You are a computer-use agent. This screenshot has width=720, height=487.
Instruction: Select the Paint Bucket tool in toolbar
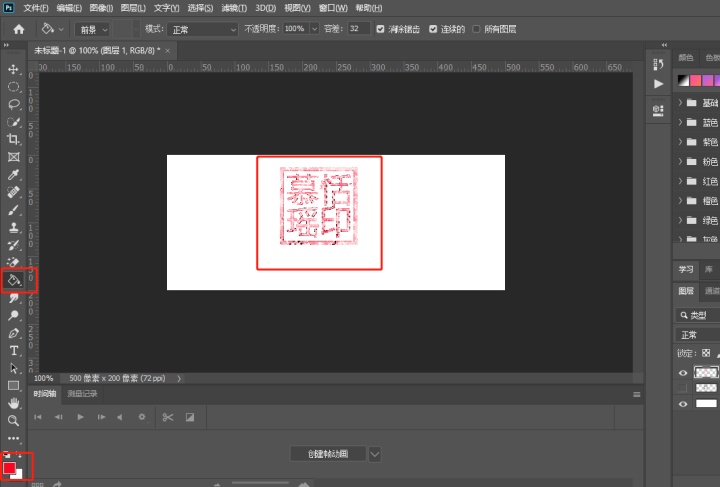[14, 280]
